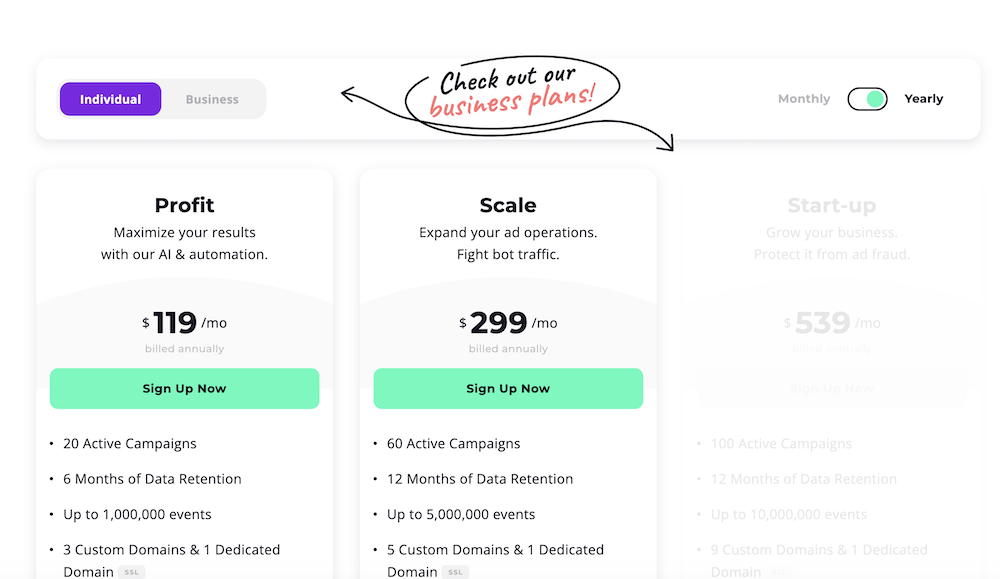1000x579 pixels.
Task: Sign up for the Scale plan
Action: 508,388
